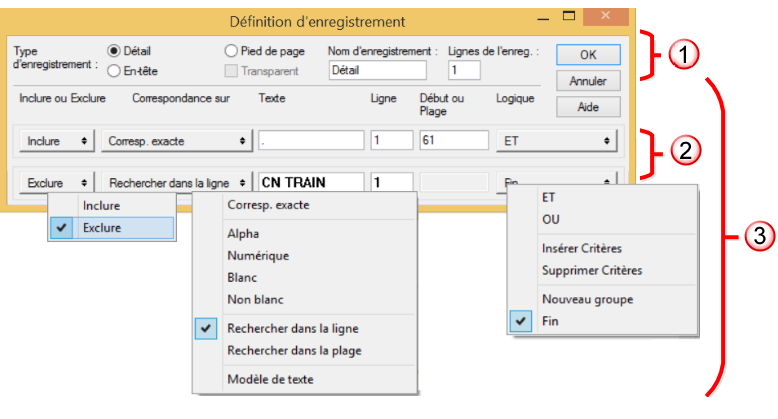Click the CN TRAIN text field

[310, 183]
